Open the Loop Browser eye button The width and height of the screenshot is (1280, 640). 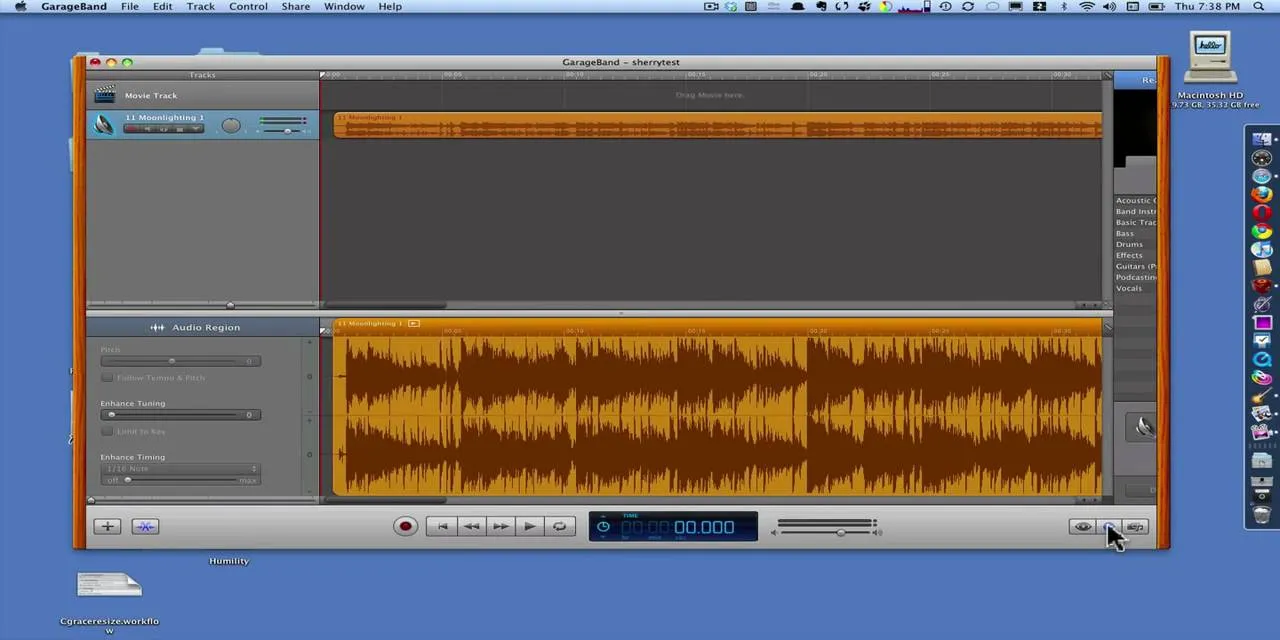(1083, 527)
